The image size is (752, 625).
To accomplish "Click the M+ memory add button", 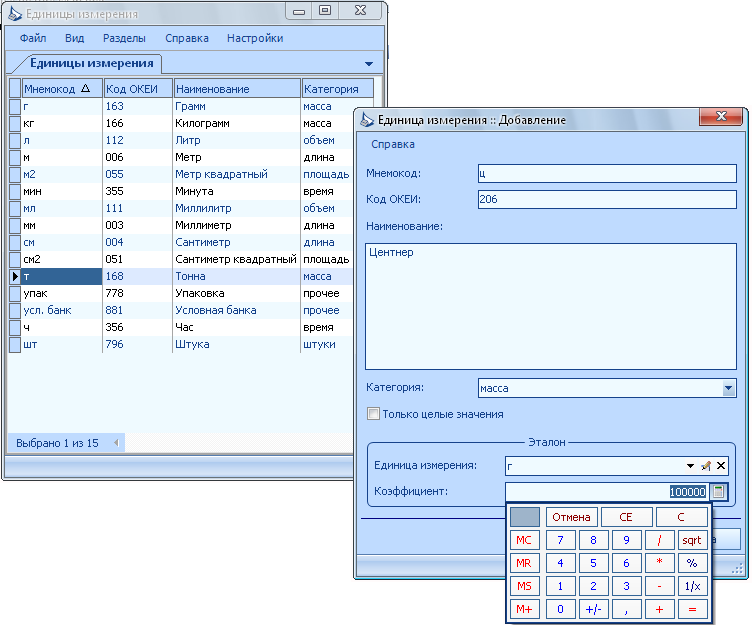I will coord(524,609).
